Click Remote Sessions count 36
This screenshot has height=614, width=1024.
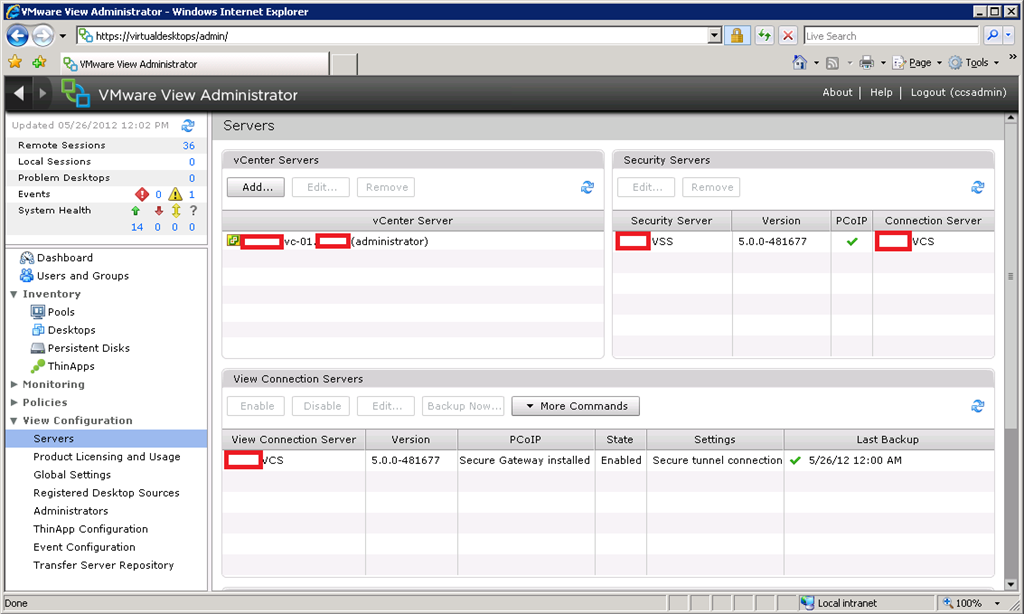coord(189,146)
